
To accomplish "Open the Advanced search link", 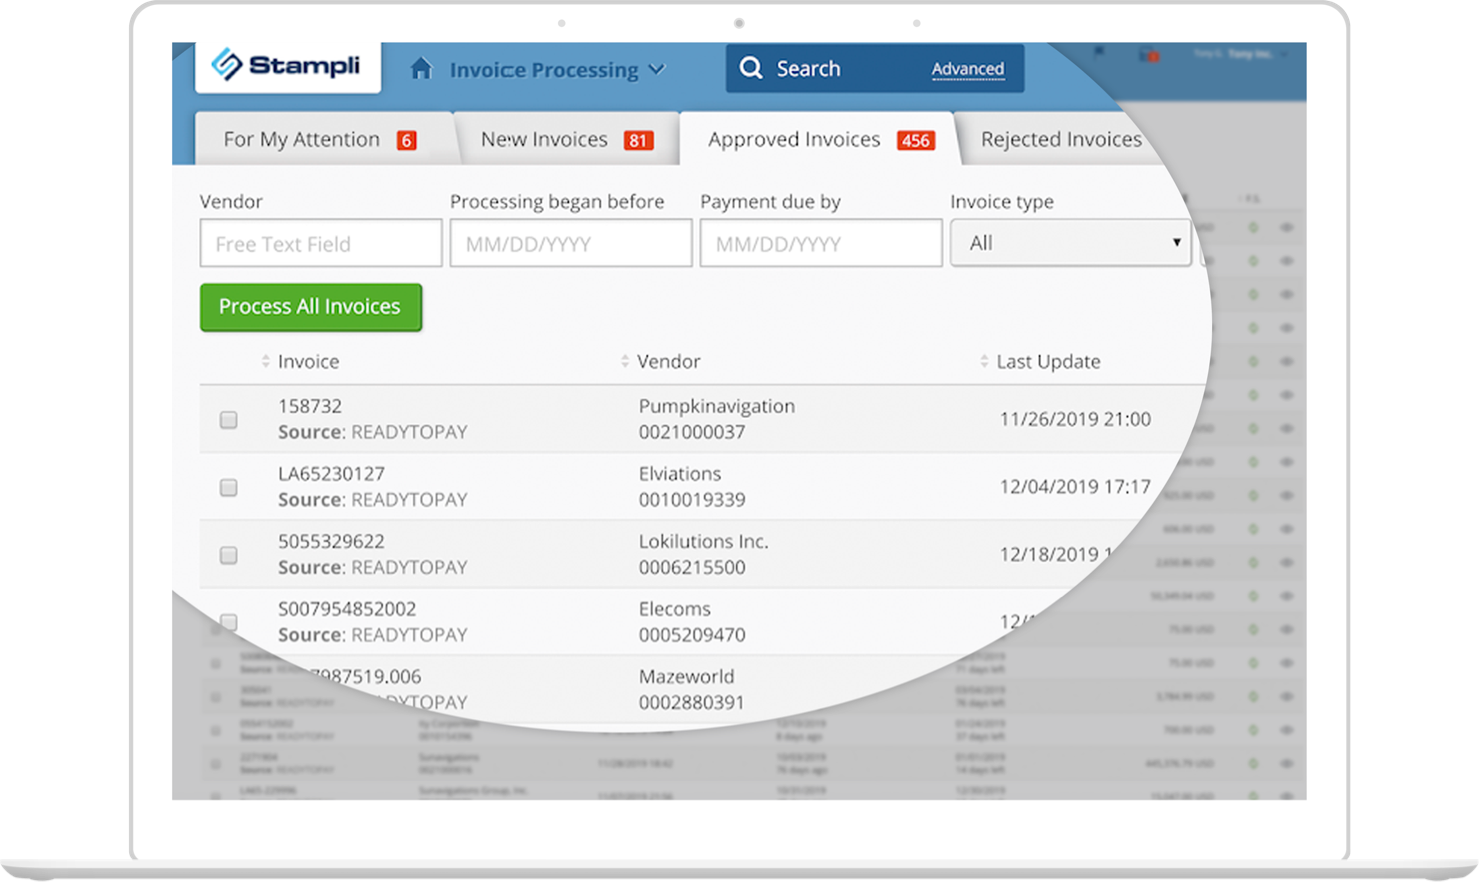I will click(968, 69).
